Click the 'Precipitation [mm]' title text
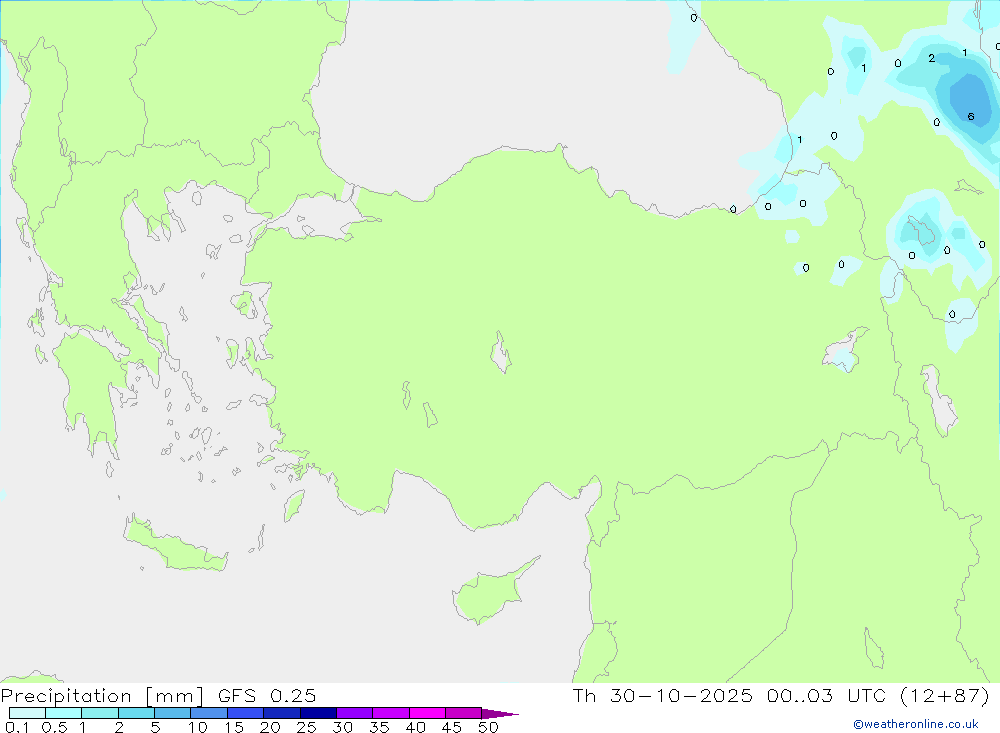Screen dimensions: 1000x733 (102, 696)
